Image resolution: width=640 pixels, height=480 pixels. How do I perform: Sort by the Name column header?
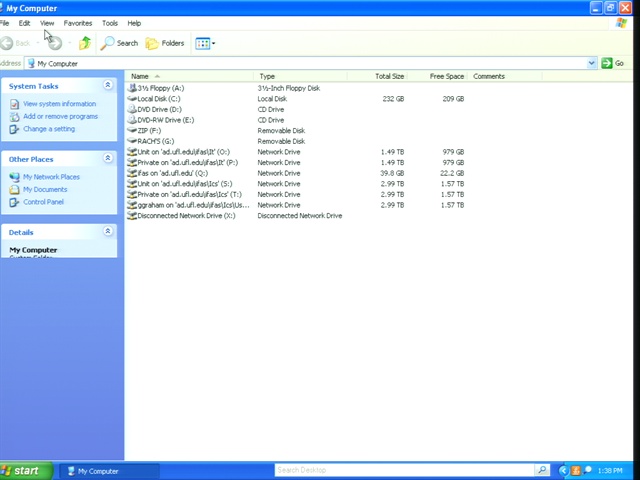189,76
